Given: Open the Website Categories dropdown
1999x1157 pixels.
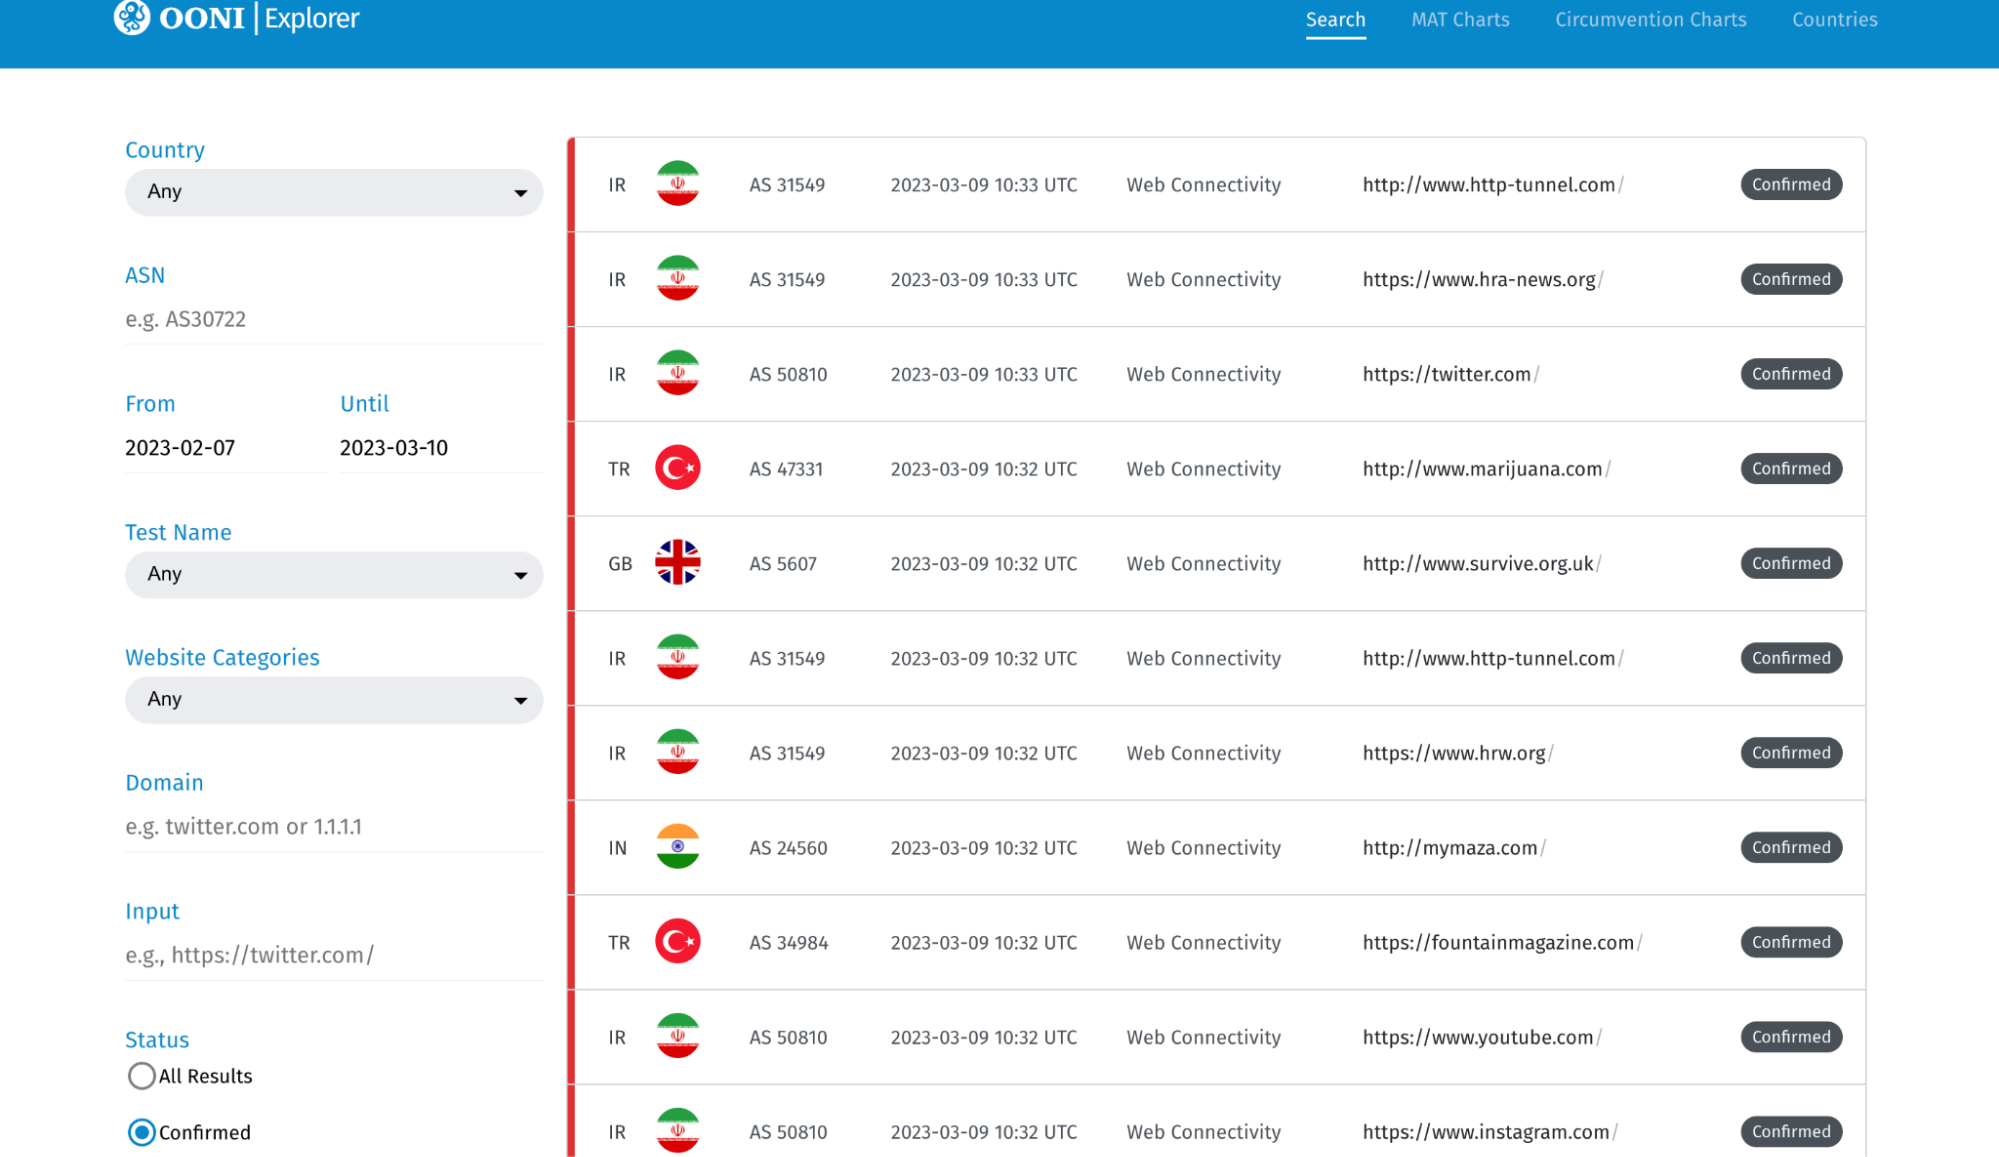Looking at the screenshot, I should click(x=333, y=699).
